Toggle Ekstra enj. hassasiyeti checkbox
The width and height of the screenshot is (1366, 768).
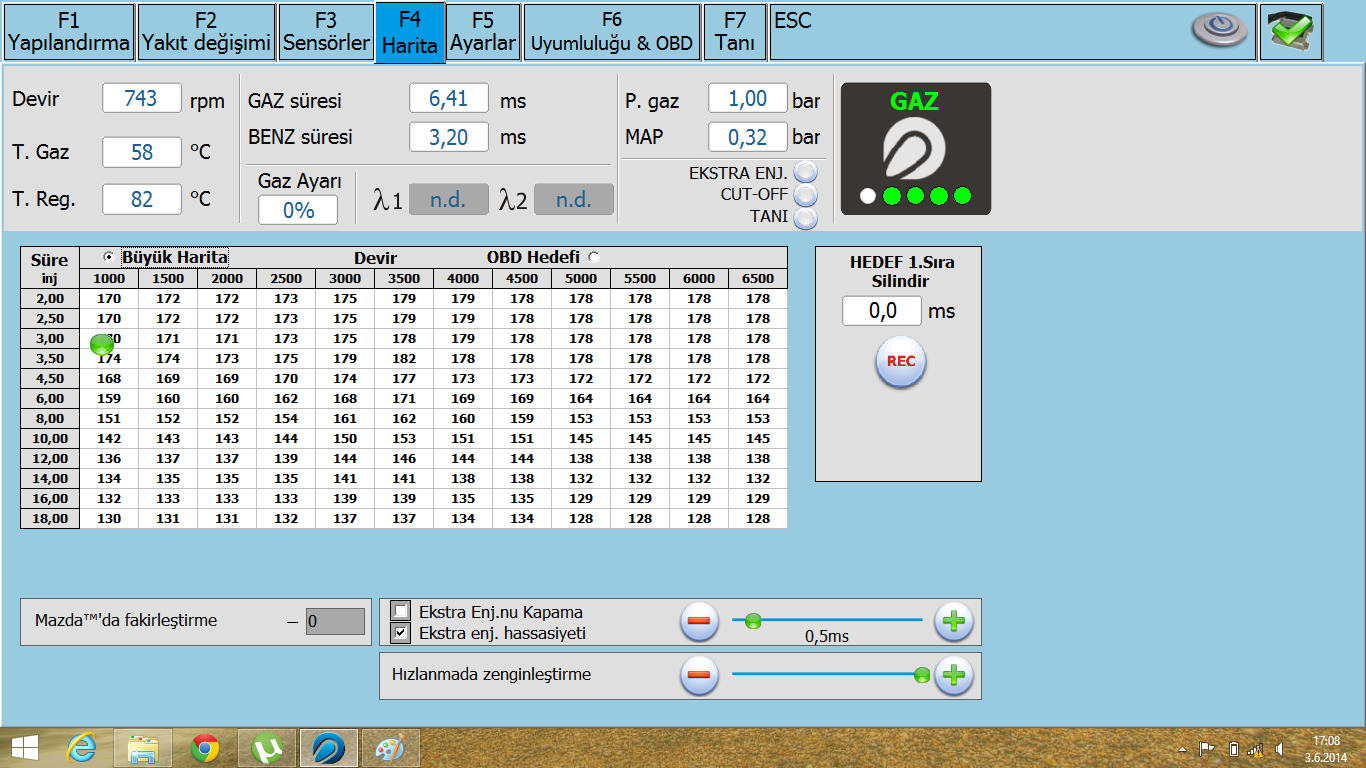[401, 632]
